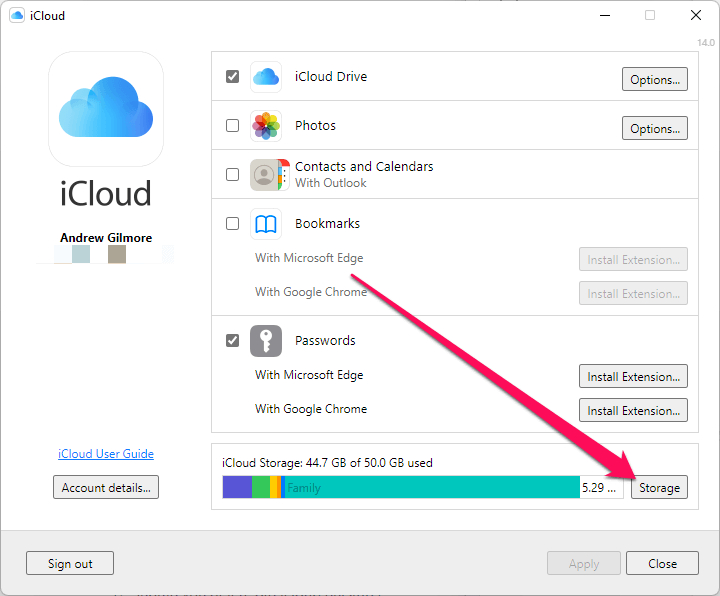Uncheck the Passwords checkbox
This screenshot has height=596, width=720.
point(232,341)
